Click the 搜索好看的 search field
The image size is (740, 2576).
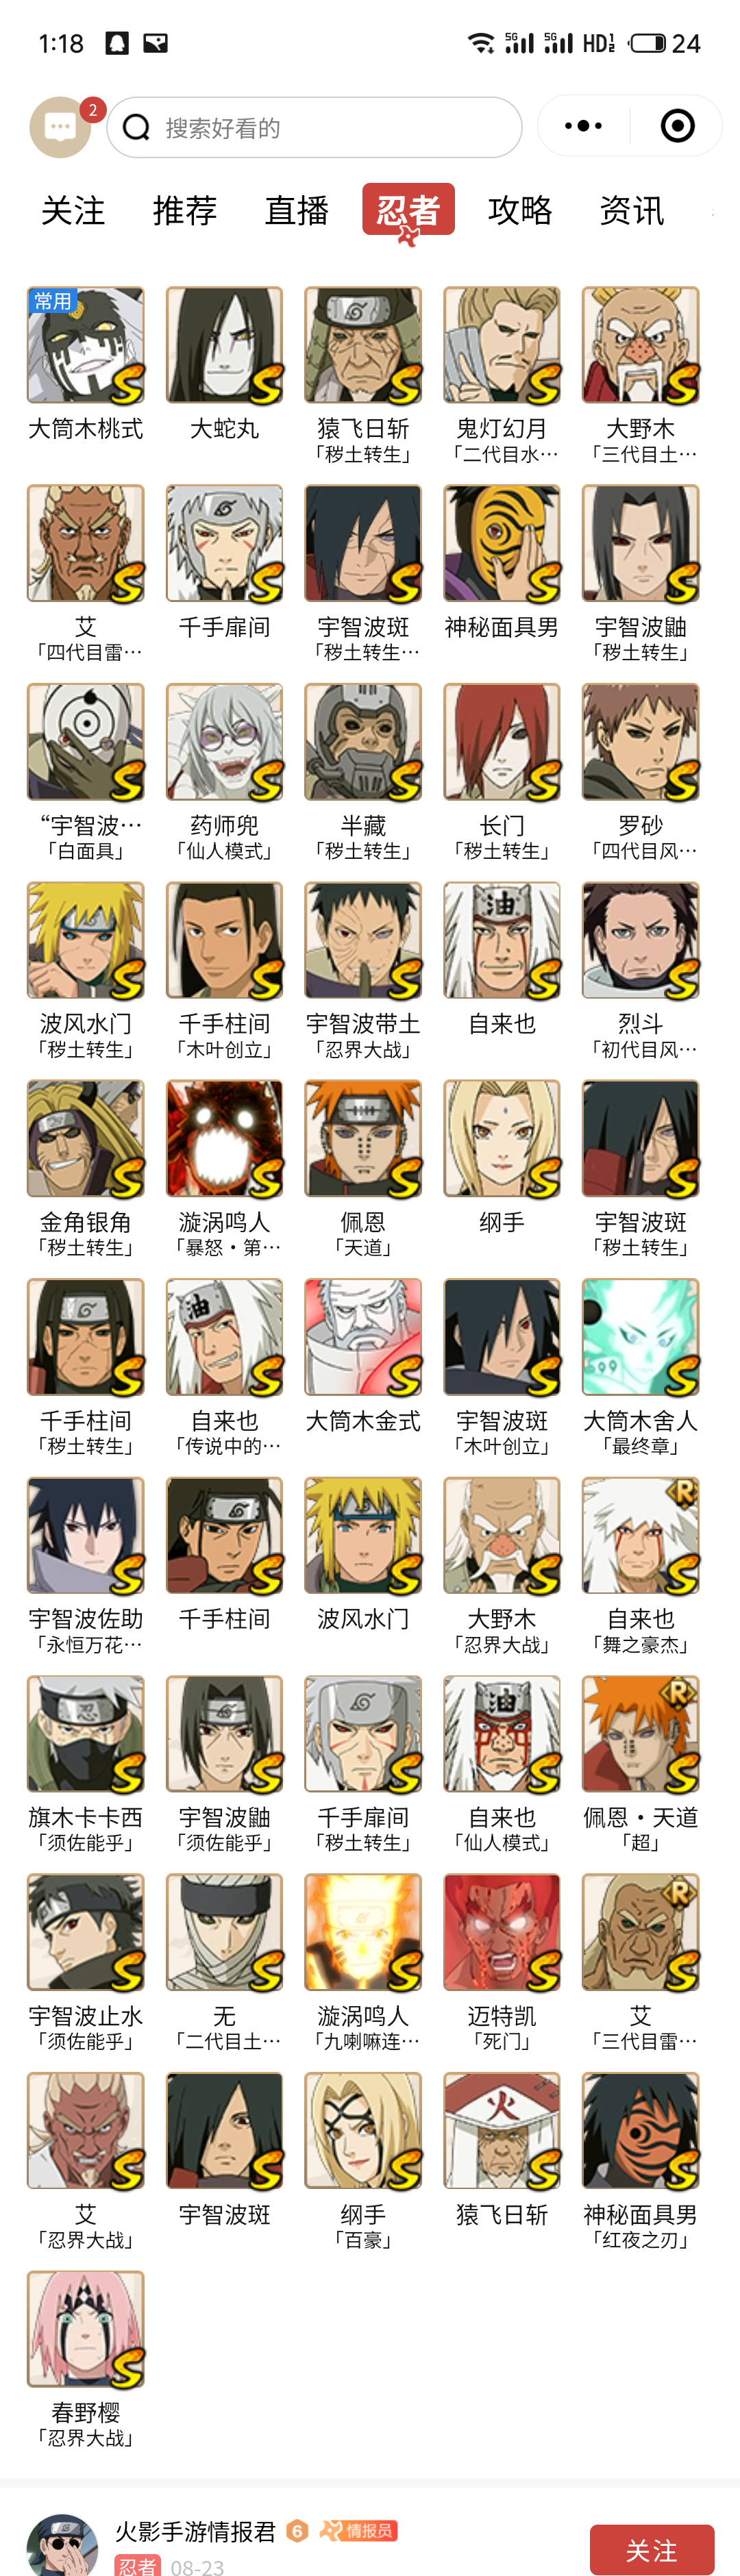[314, 127]
